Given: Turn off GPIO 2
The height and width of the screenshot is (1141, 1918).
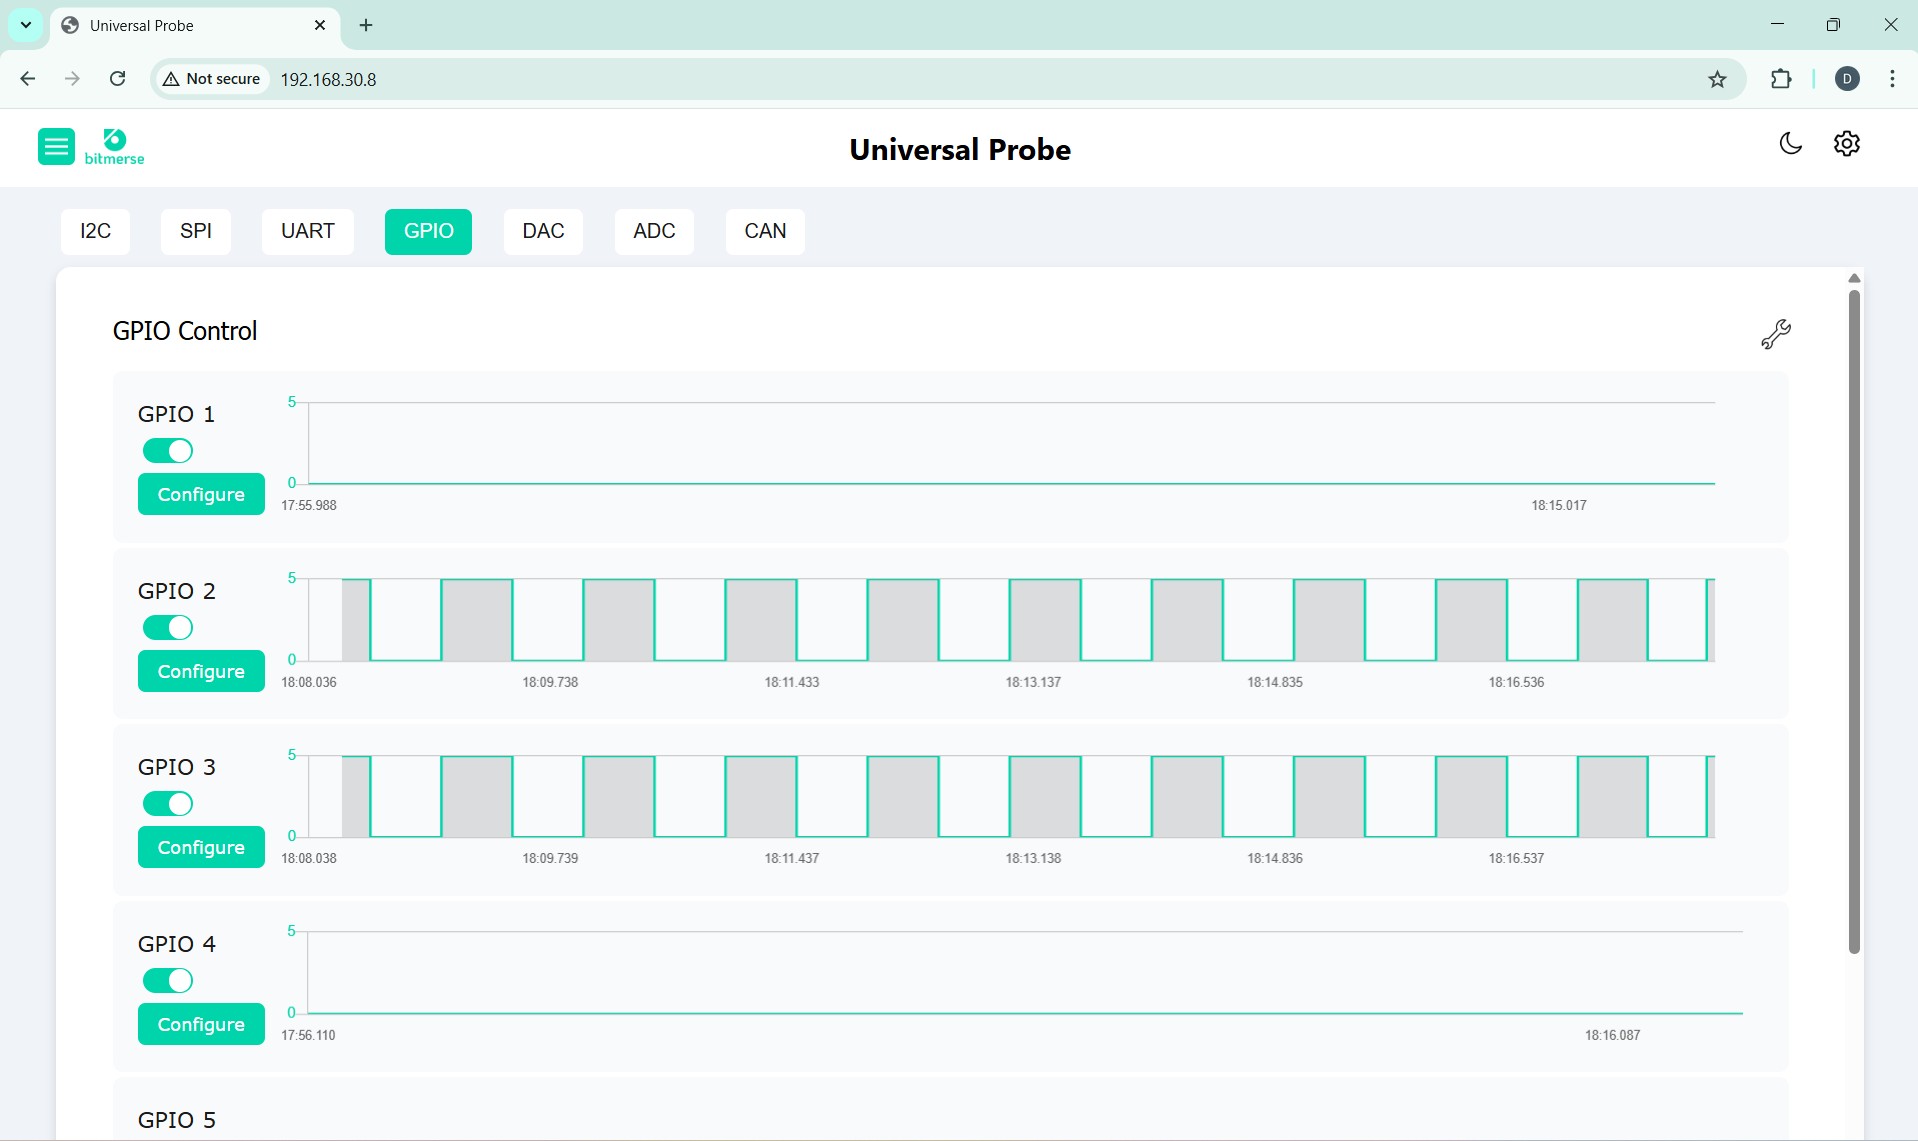Looking at the screenshot, I should (167, 627).
